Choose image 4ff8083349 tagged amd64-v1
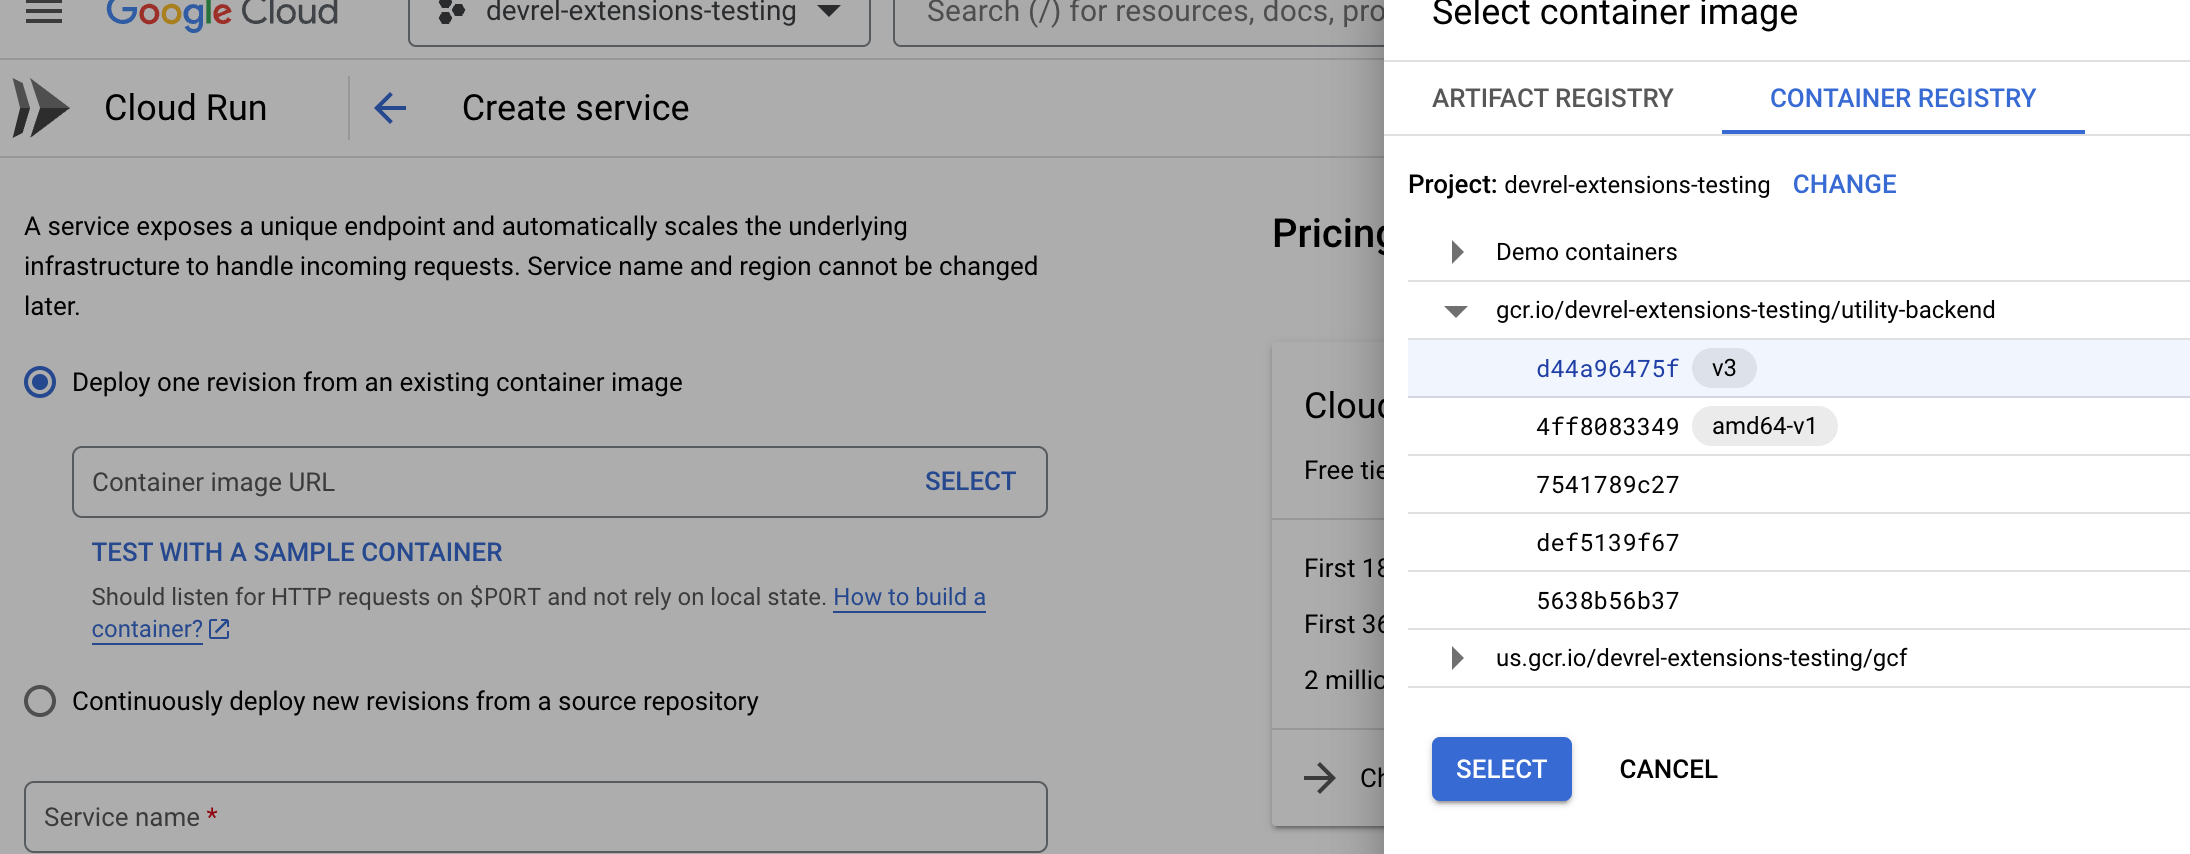Screen dimensions: 2190x854 point(1607,427)
